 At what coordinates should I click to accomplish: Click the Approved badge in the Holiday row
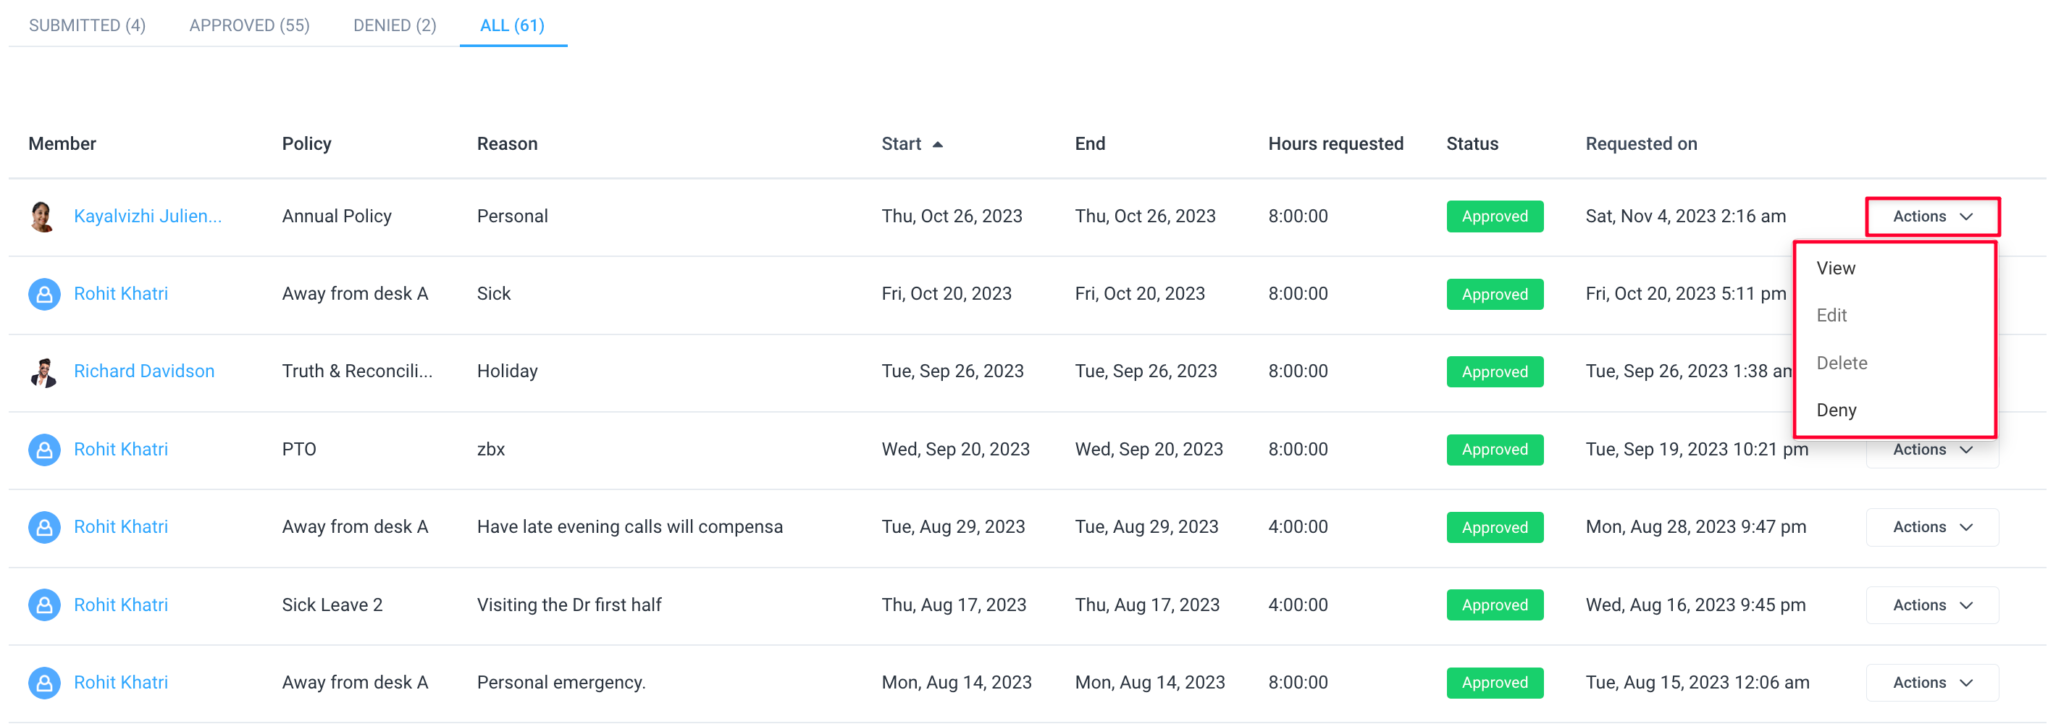pyautogui.click(x=1494, y=371)
